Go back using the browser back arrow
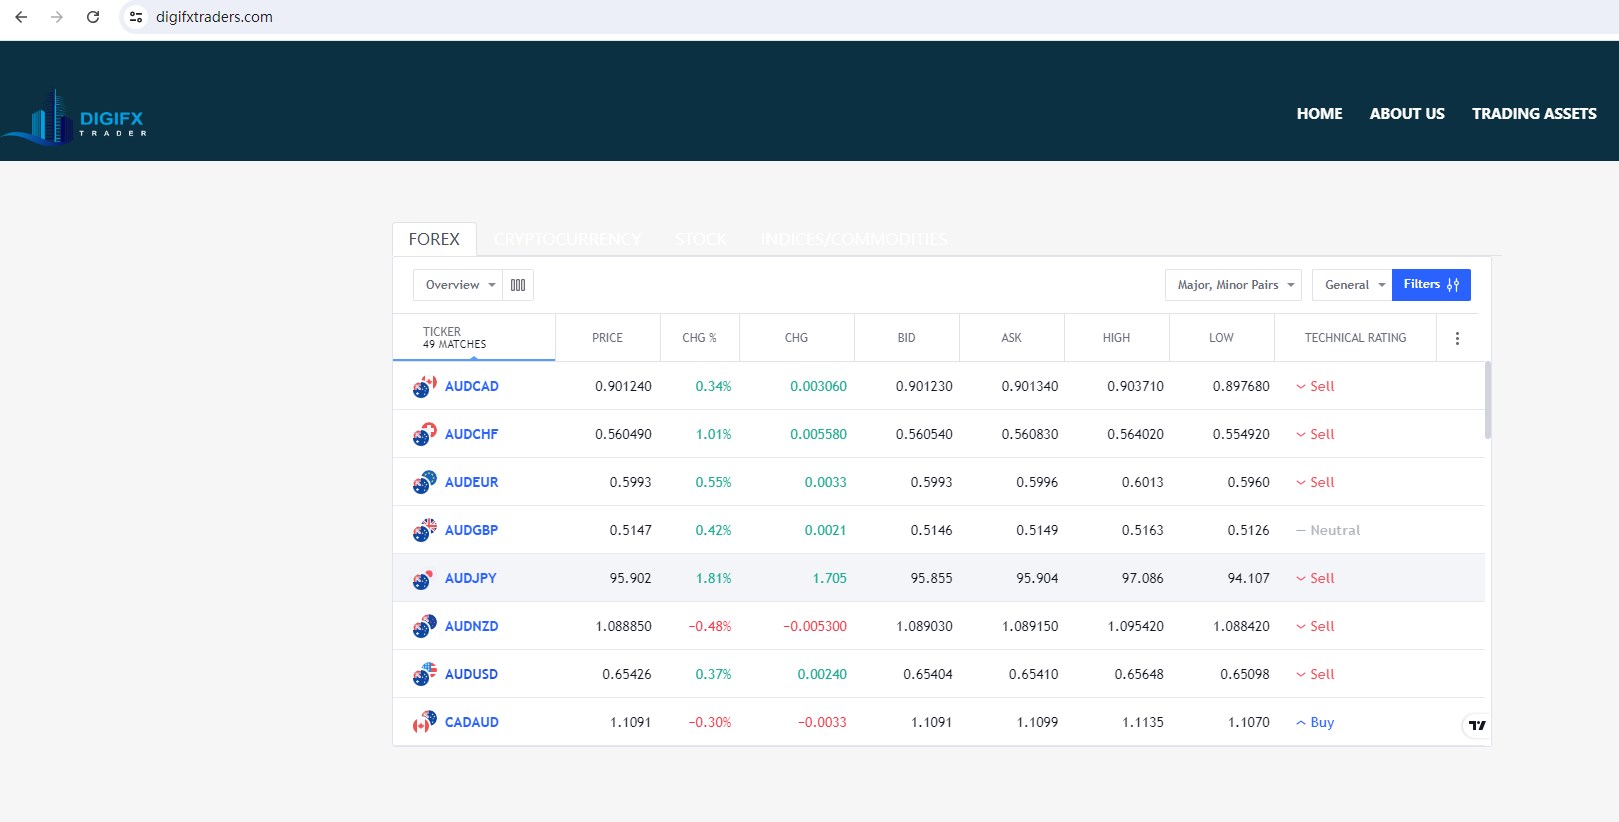This screenshot has height=822, width=1619. click(x=21, y=17)
